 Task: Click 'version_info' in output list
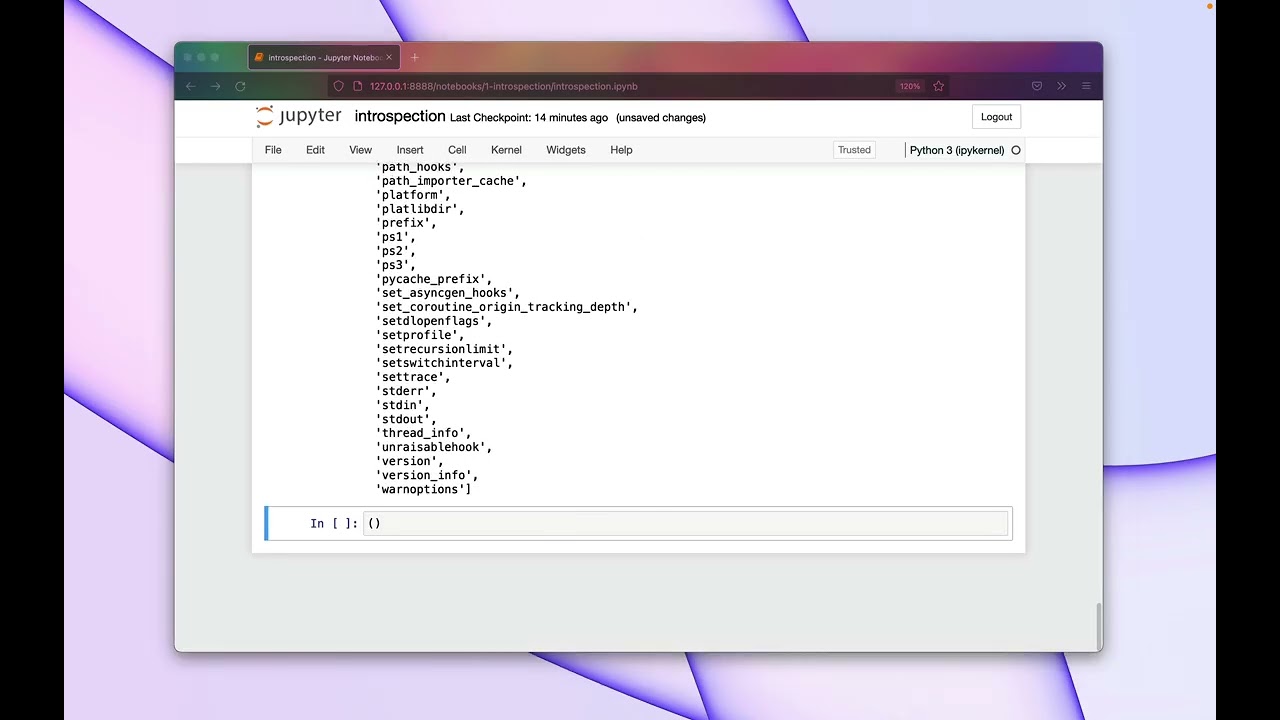(427, 475)
